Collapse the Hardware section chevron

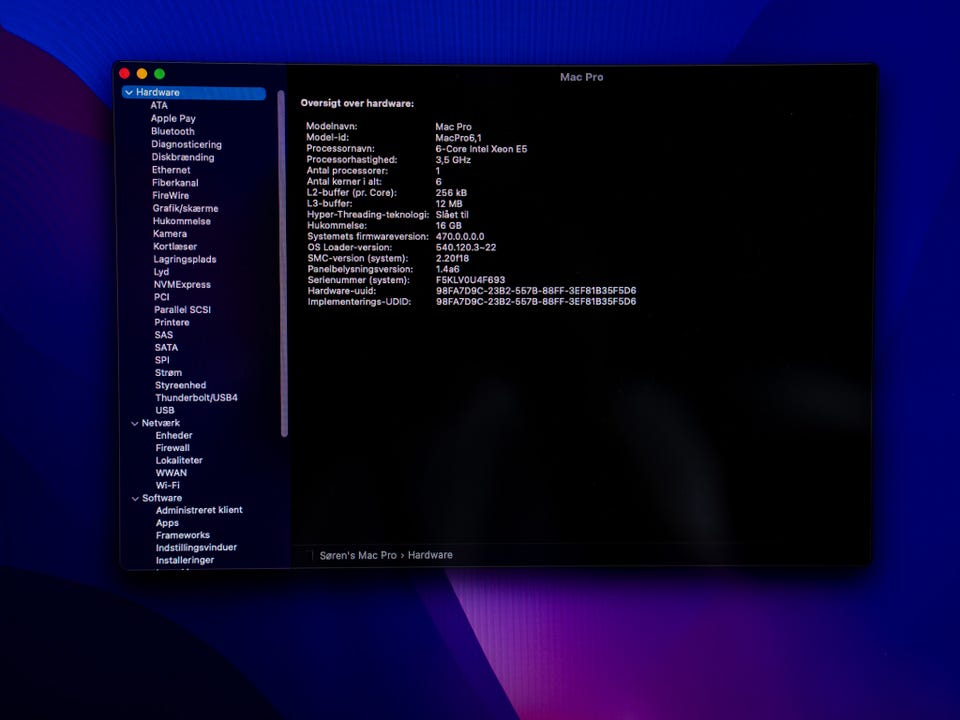(129, 92)
